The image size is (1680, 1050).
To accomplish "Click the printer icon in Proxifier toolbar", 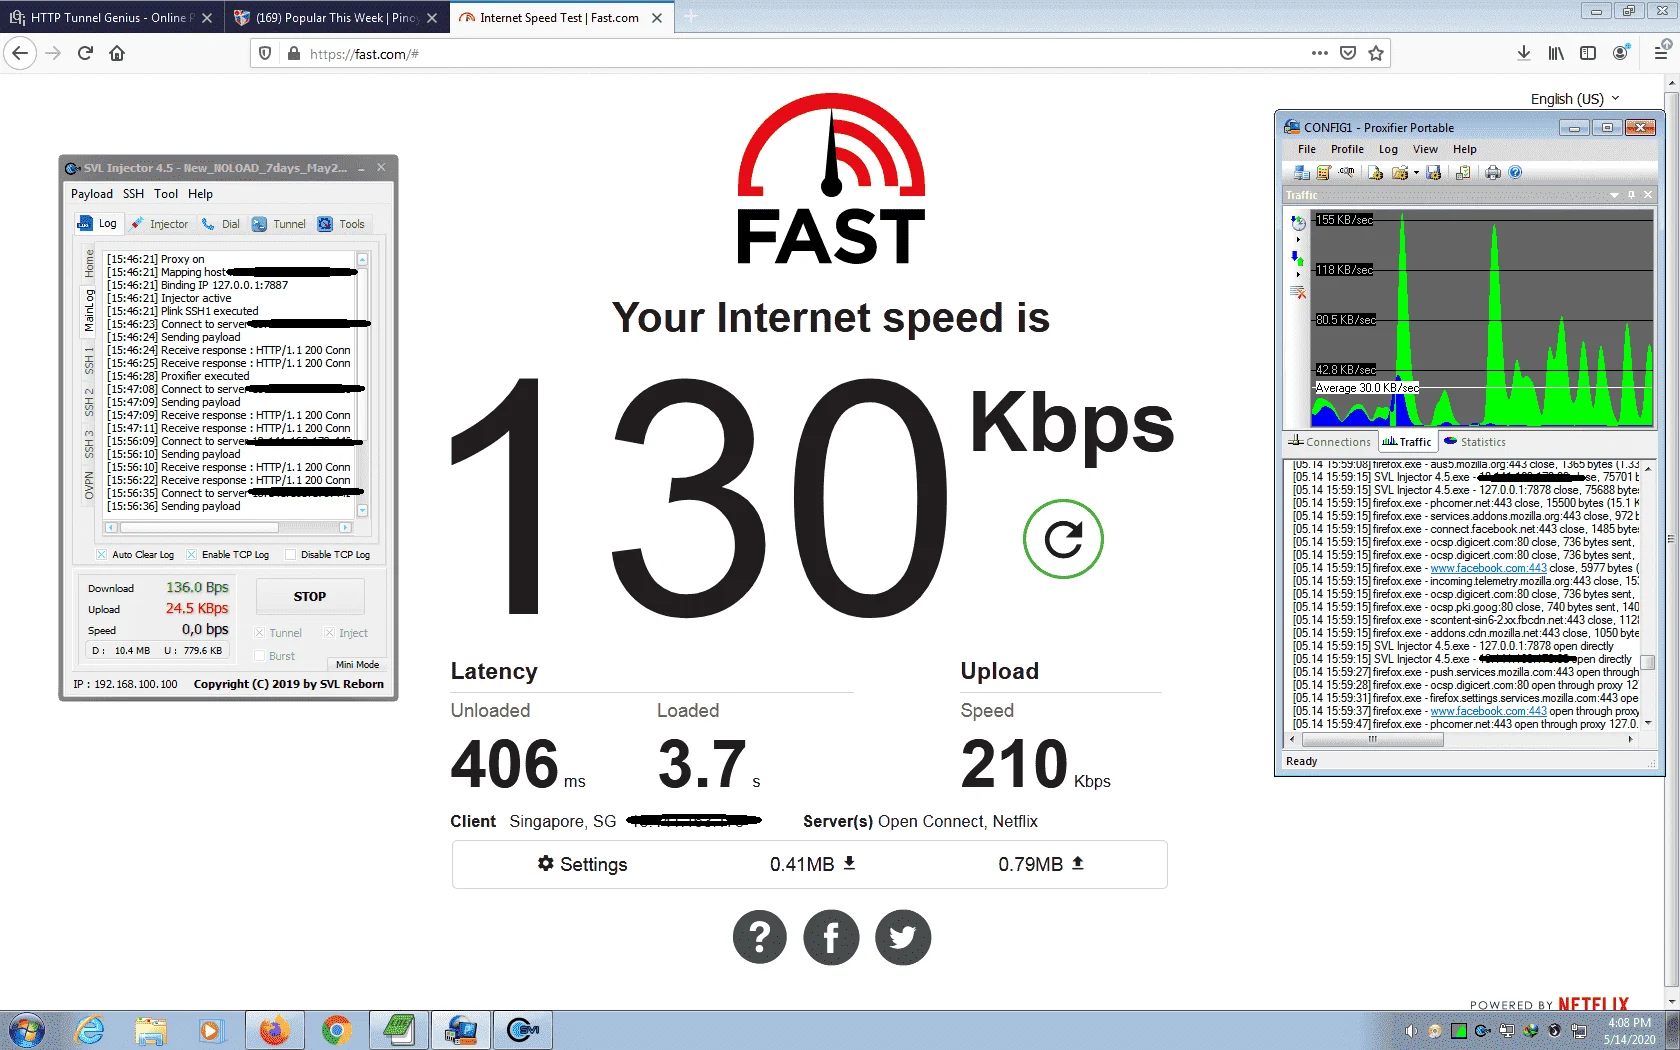I will pyautogui.click(x=1493, y=173).
